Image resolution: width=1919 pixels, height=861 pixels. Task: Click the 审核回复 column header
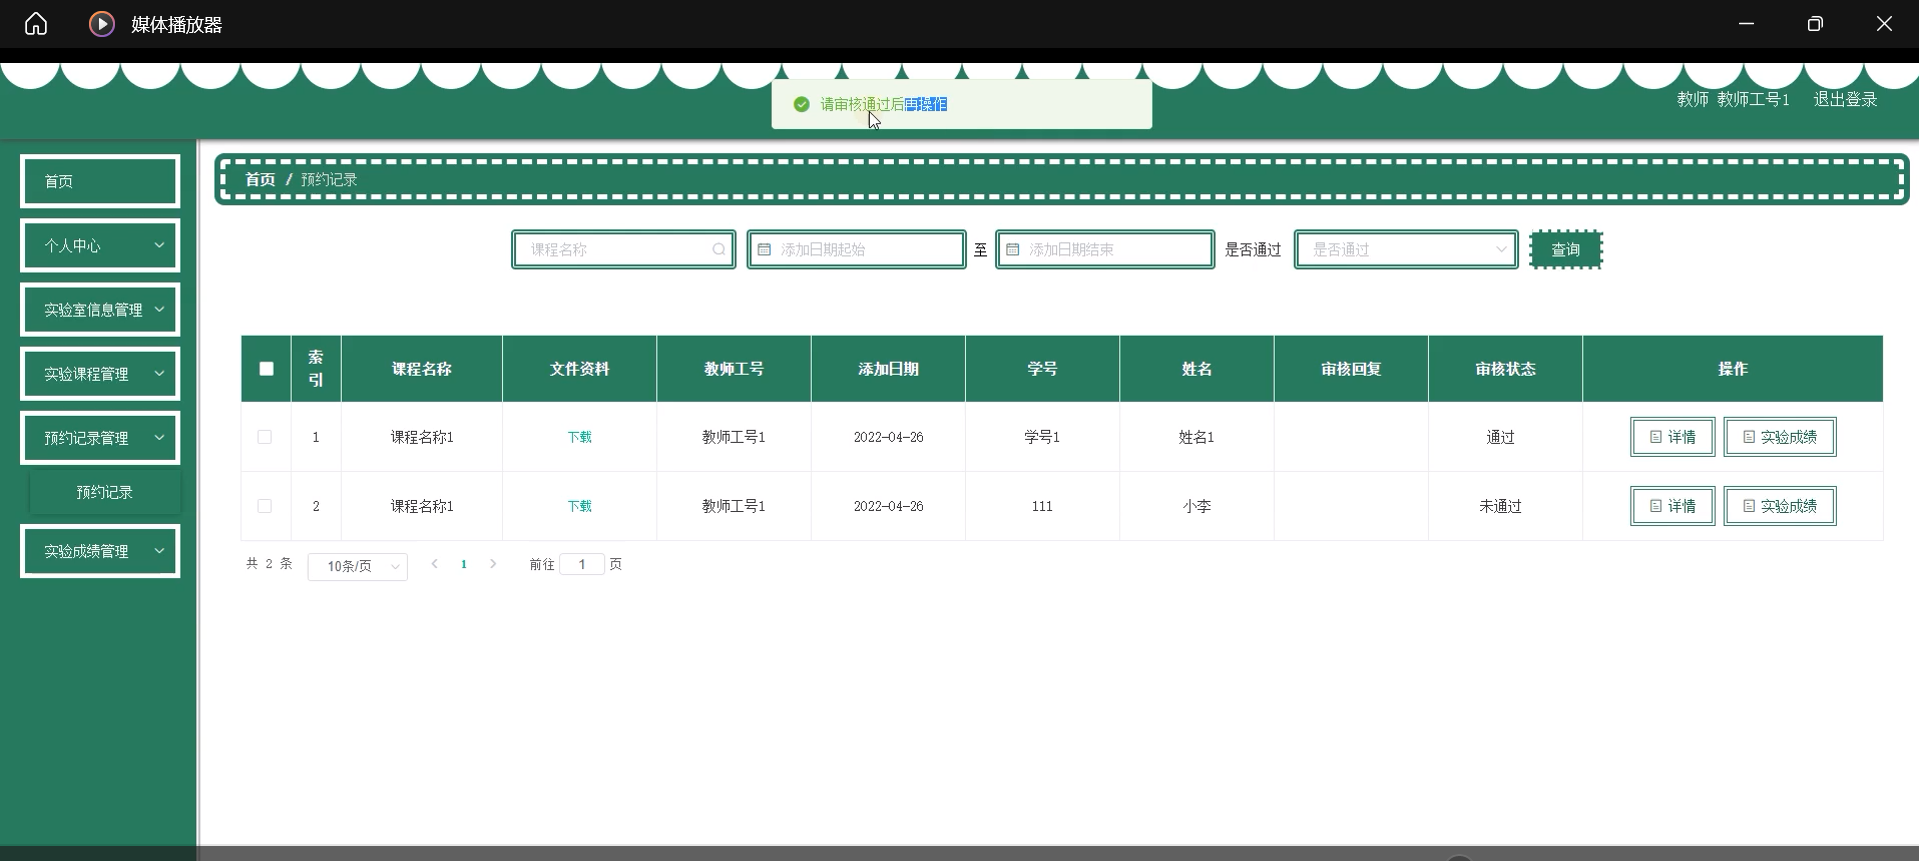[x=1351, y=369]
